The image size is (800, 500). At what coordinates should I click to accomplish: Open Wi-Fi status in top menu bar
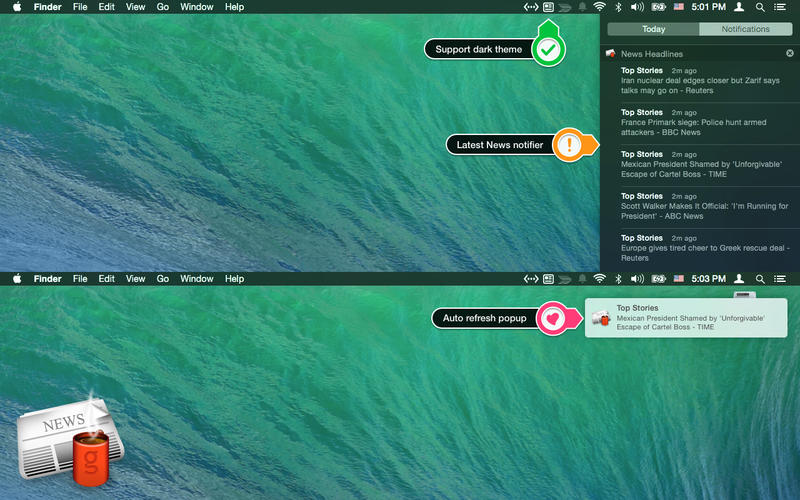[x=599, y=7]
